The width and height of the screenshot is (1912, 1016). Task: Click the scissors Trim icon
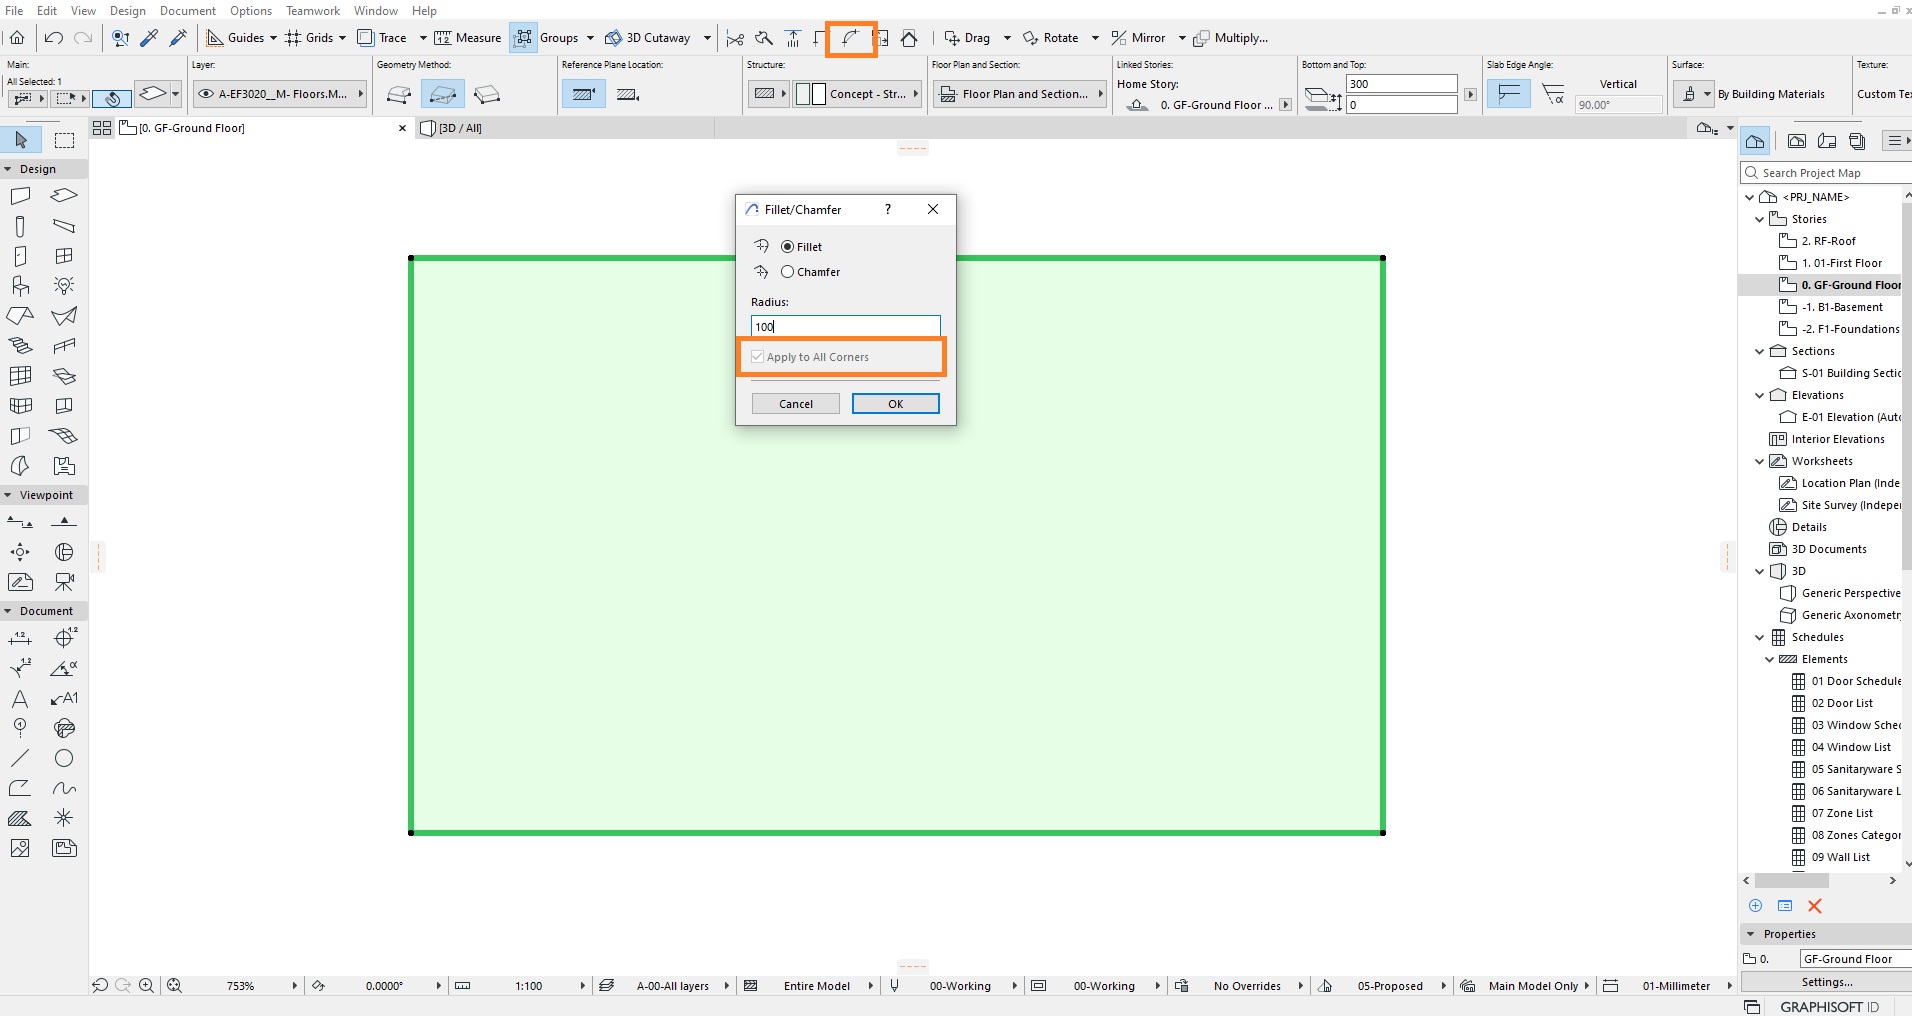pos(735,38)
